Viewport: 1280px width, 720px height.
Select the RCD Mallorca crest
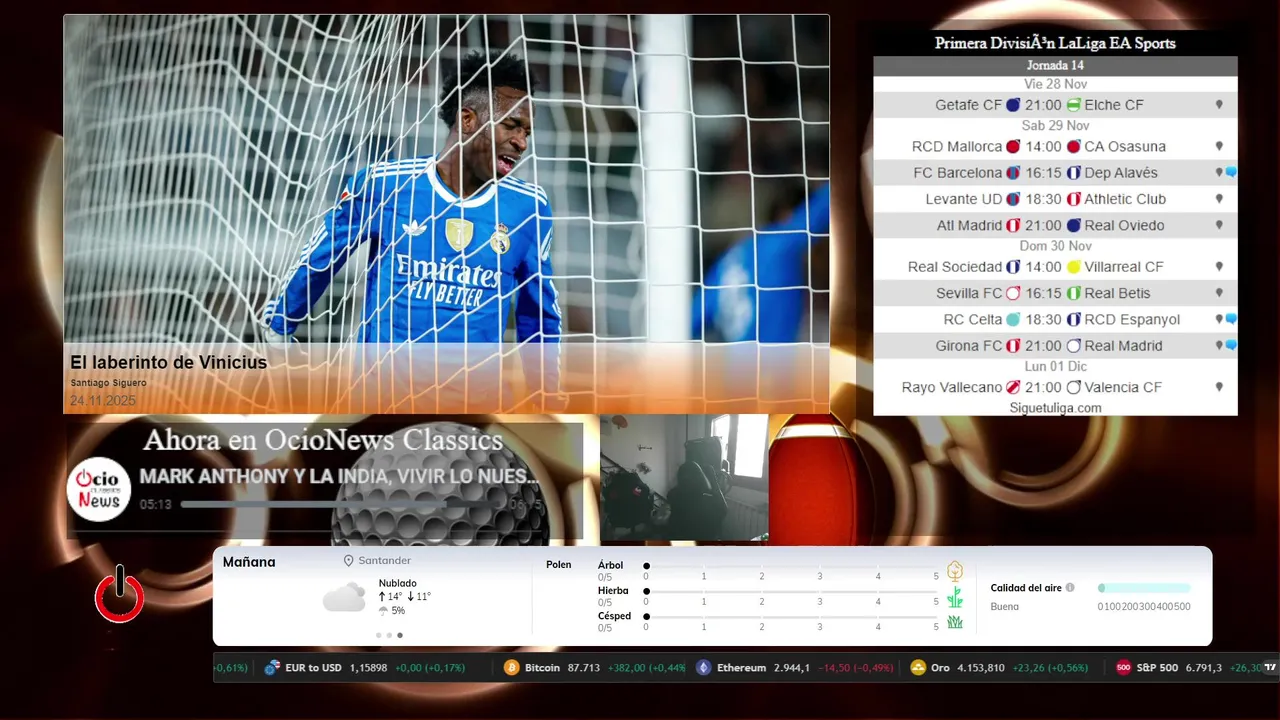point(1013,147)
